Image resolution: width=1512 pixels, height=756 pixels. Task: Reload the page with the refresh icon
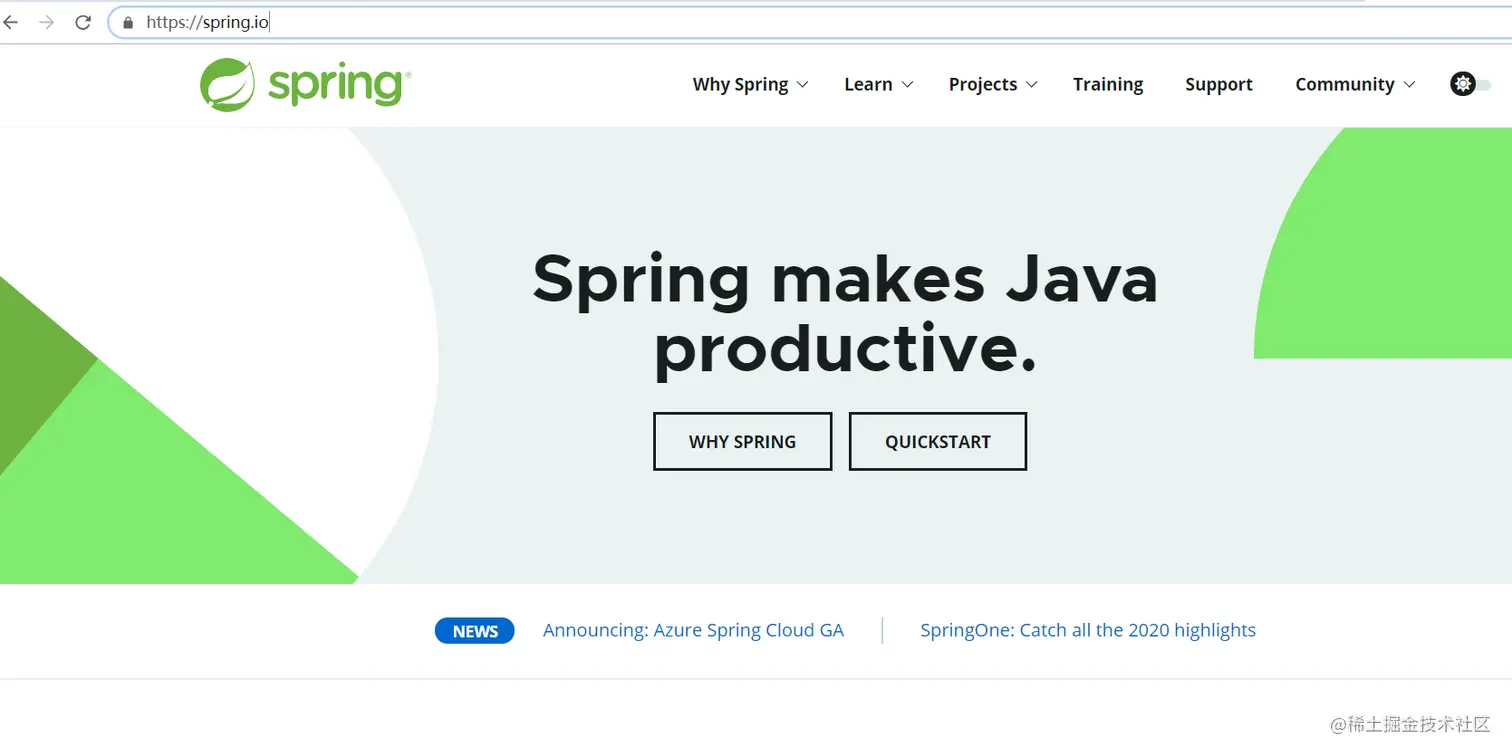pyautogui.click(x=83, y=22)
